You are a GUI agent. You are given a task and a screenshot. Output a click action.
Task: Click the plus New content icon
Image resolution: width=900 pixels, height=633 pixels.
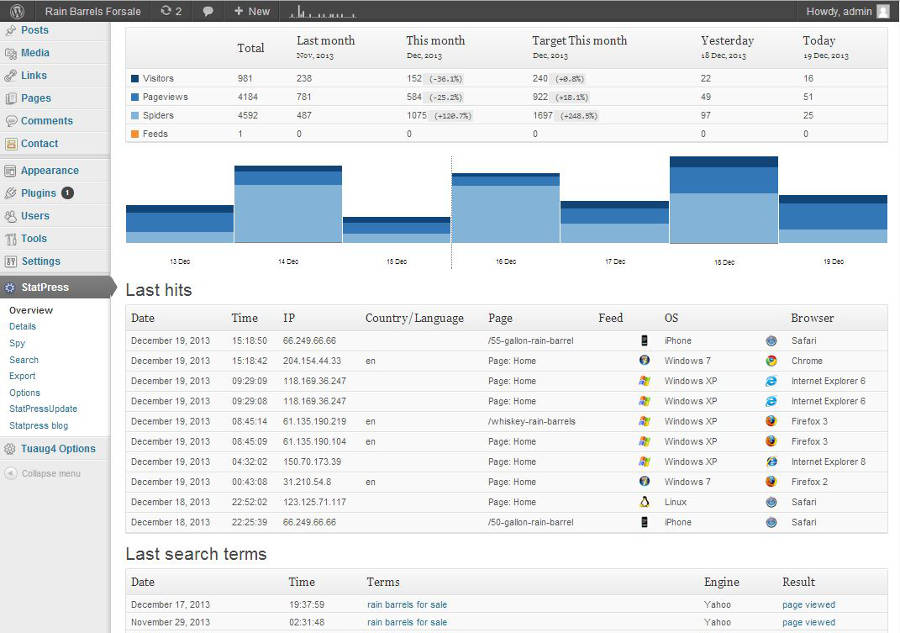(239, 11)
